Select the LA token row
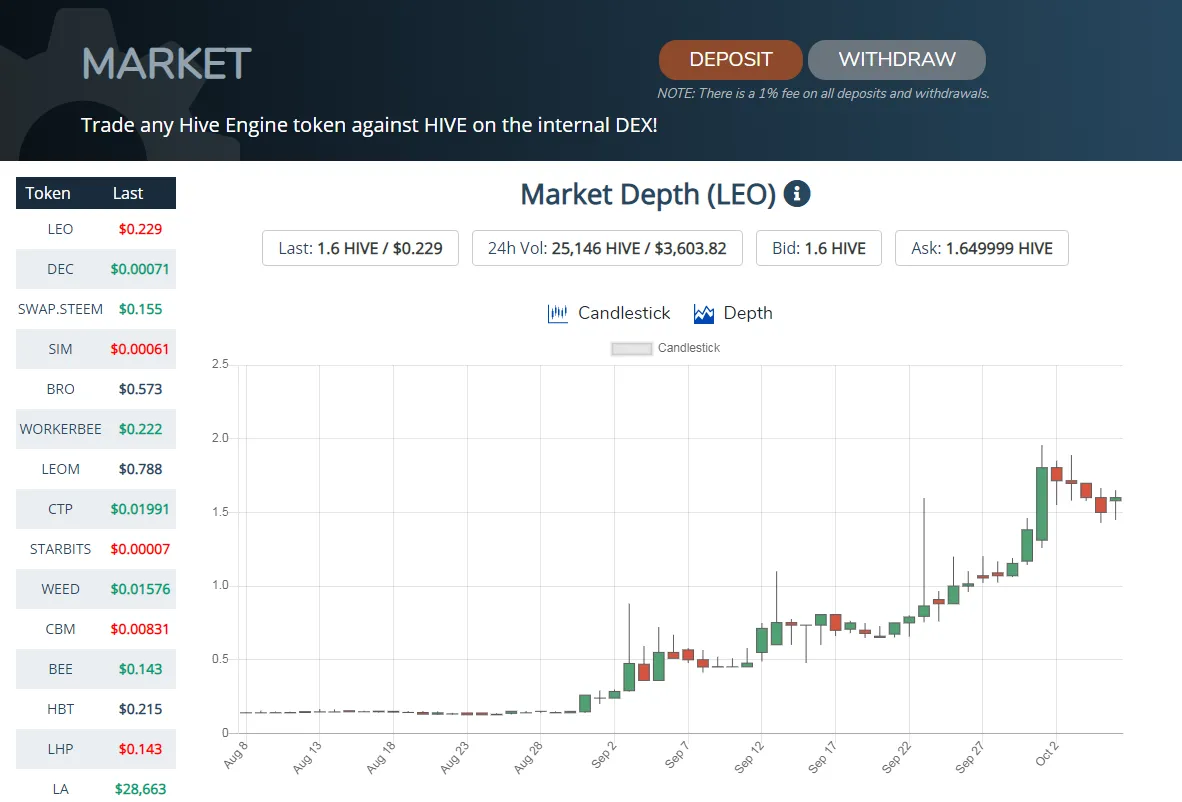Viewport: 1182px width, 802px height. pos(96,785)
